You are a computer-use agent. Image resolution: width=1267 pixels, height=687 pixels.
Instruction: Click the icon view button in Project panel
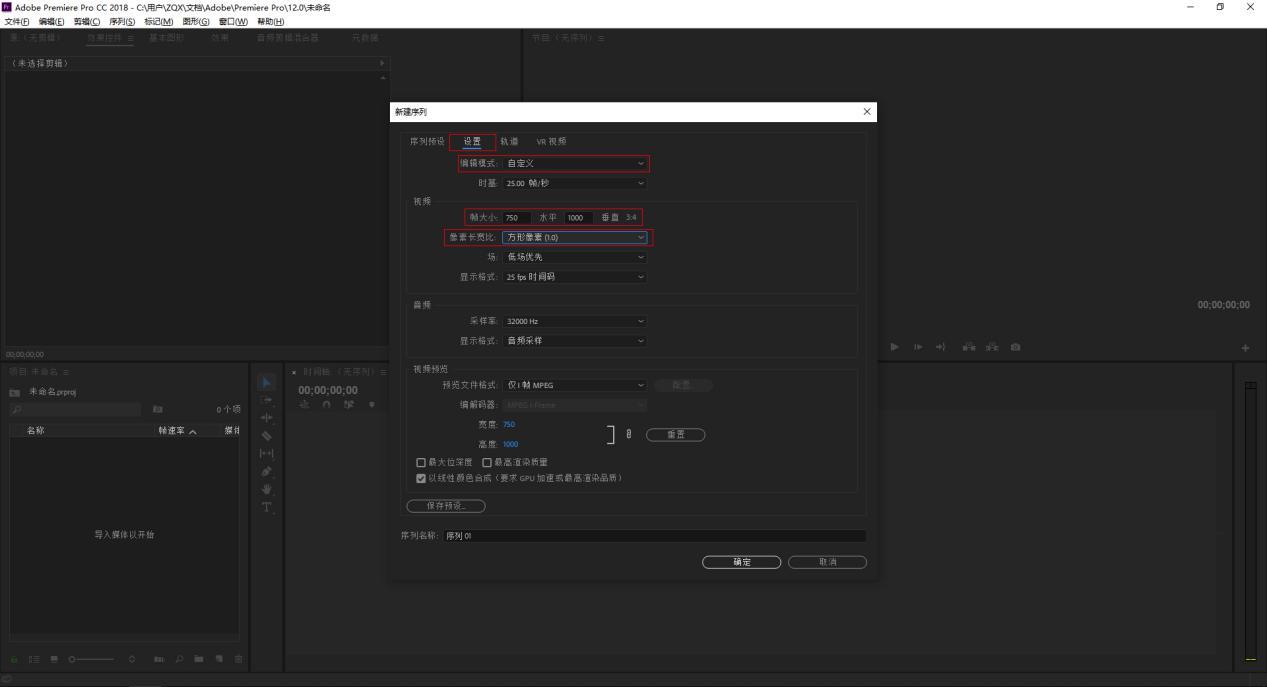click(x=52, y=659)
